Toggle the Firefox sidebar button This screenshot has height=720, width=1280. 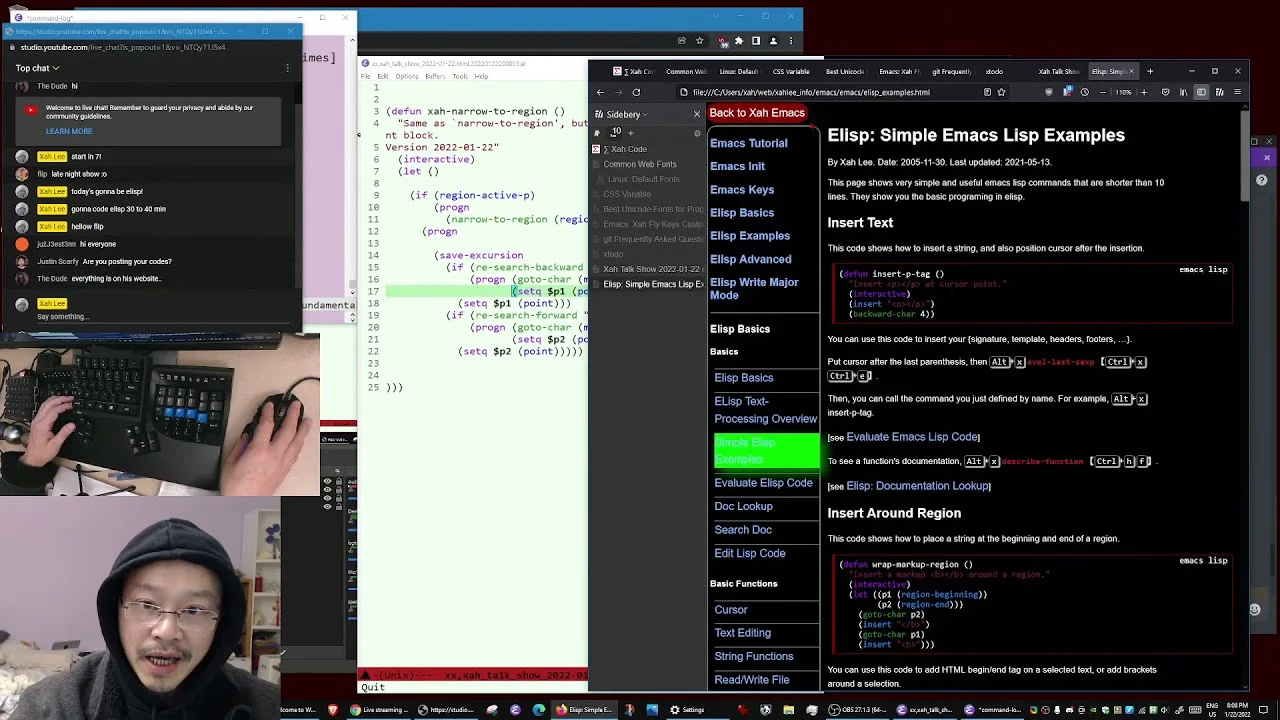1201,92
